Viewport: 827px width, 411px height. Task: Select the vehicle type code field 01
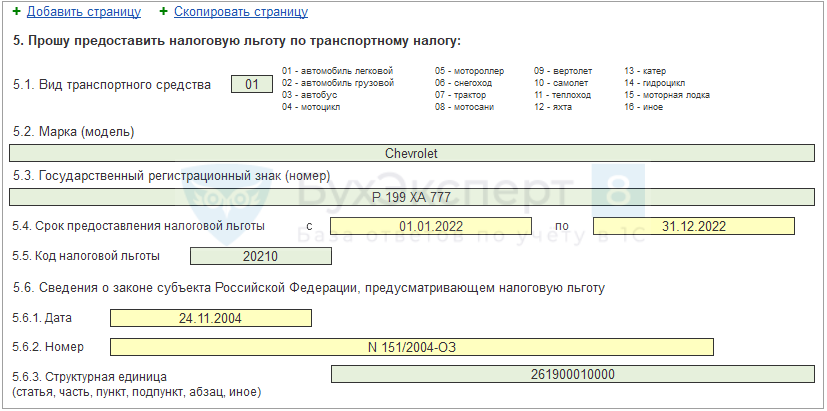[x=252, y=84]
